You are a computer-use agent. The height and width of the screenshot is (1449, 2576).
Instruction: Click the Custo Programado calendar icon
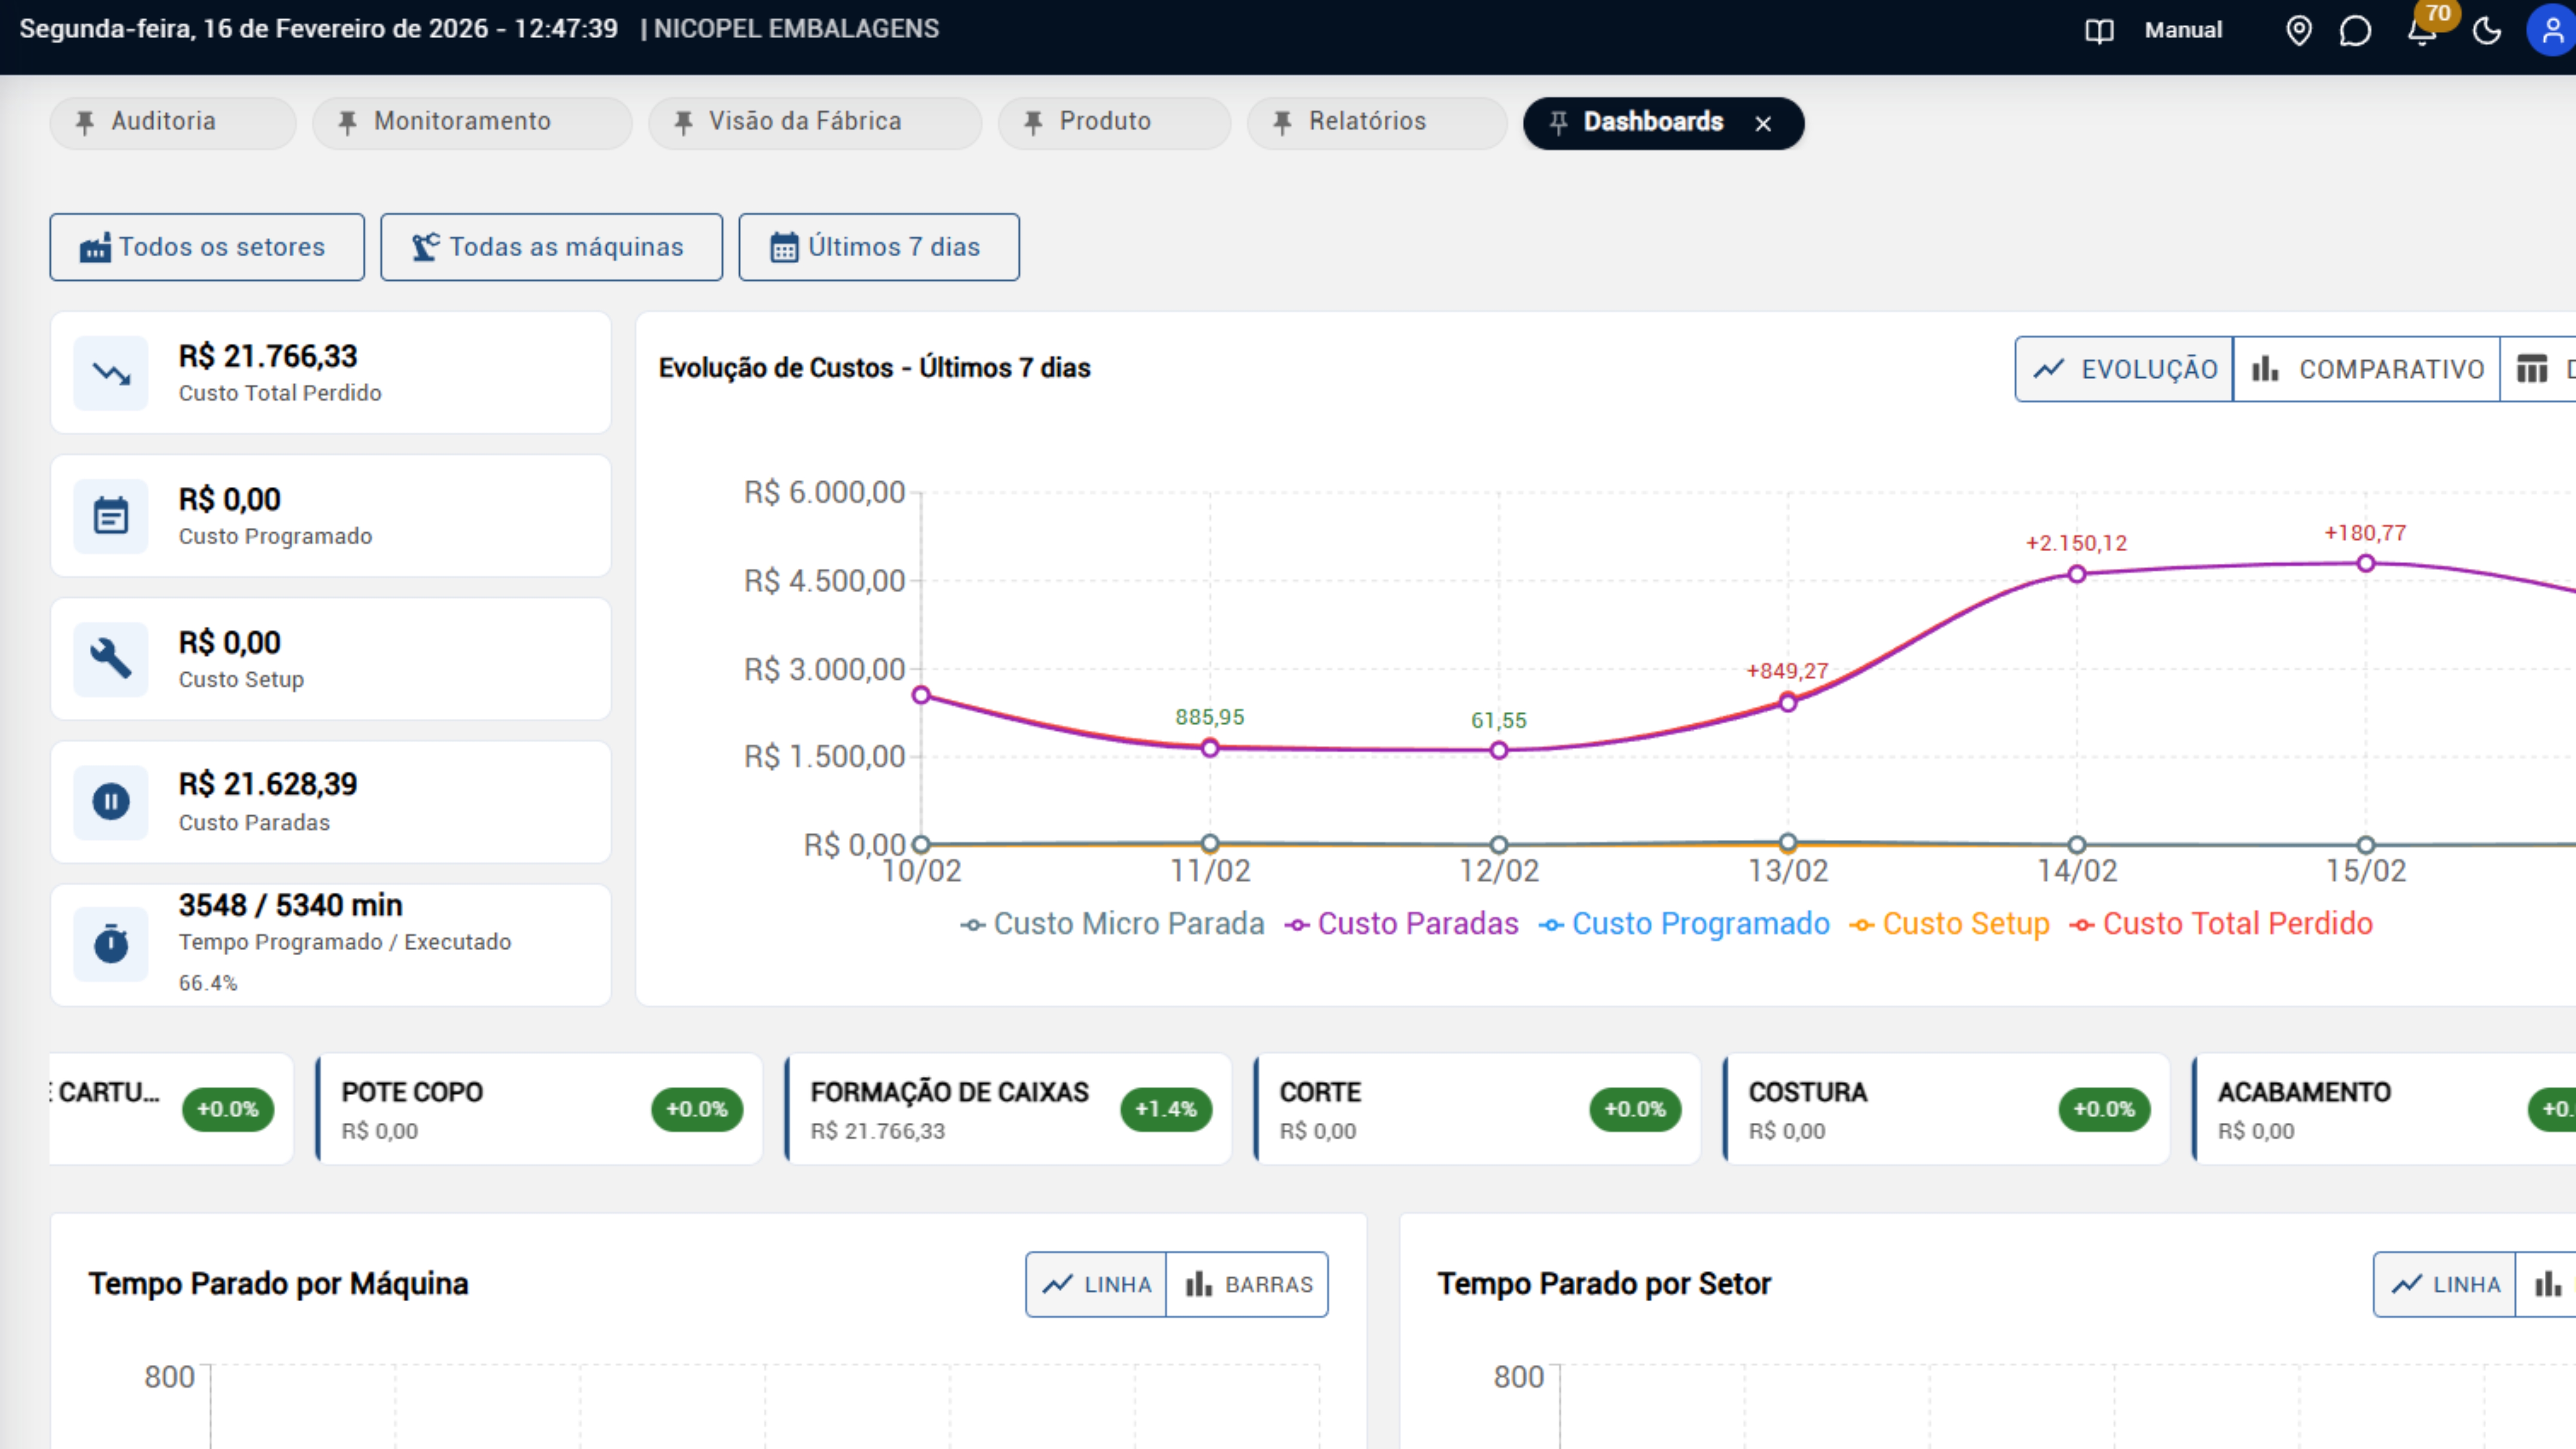click(x=111, y=516)
